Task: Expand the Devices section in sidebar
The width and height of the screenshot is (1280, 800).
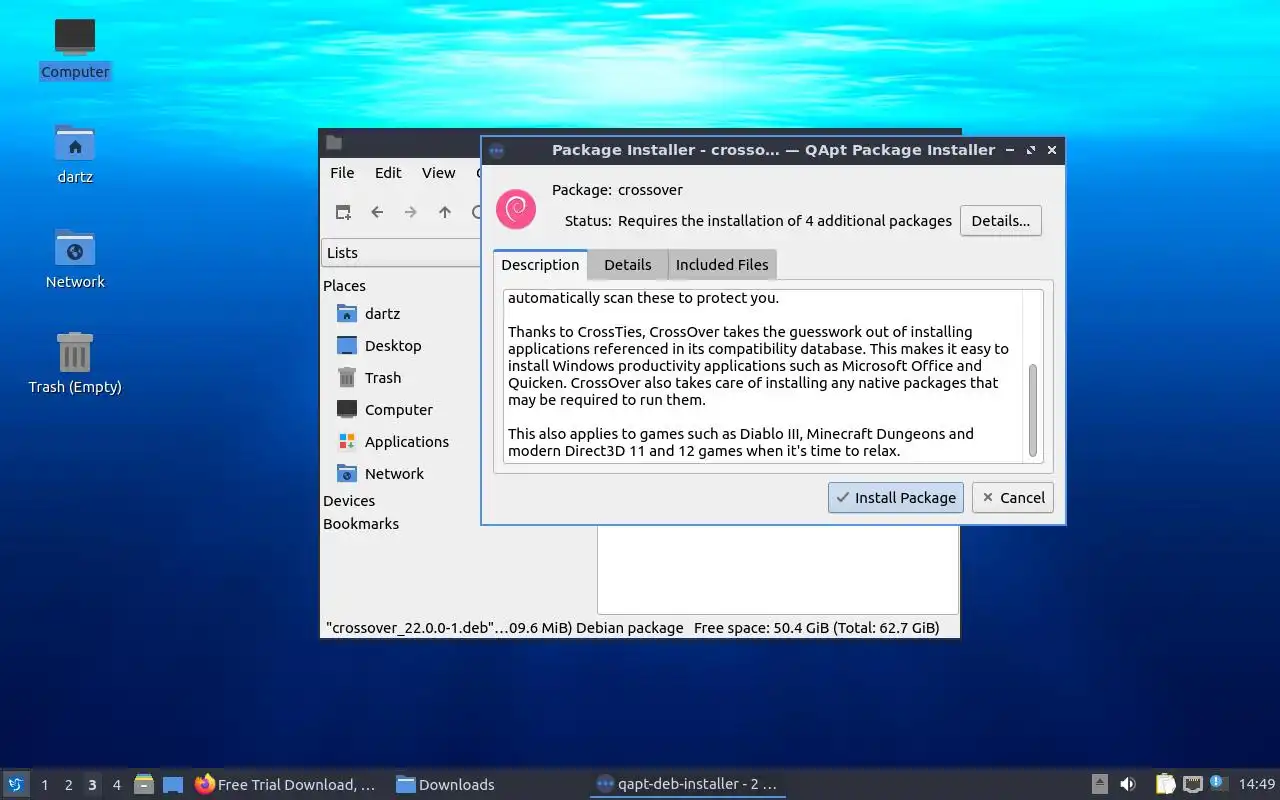Action: tap(349, 501)
